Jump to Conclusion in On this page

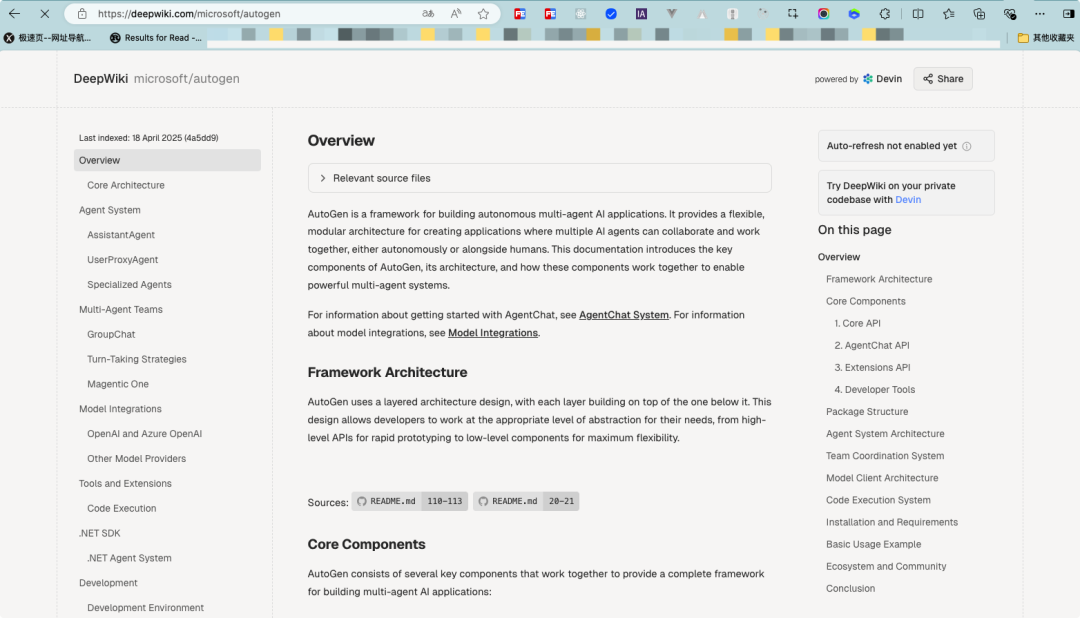tap(851, 588)
